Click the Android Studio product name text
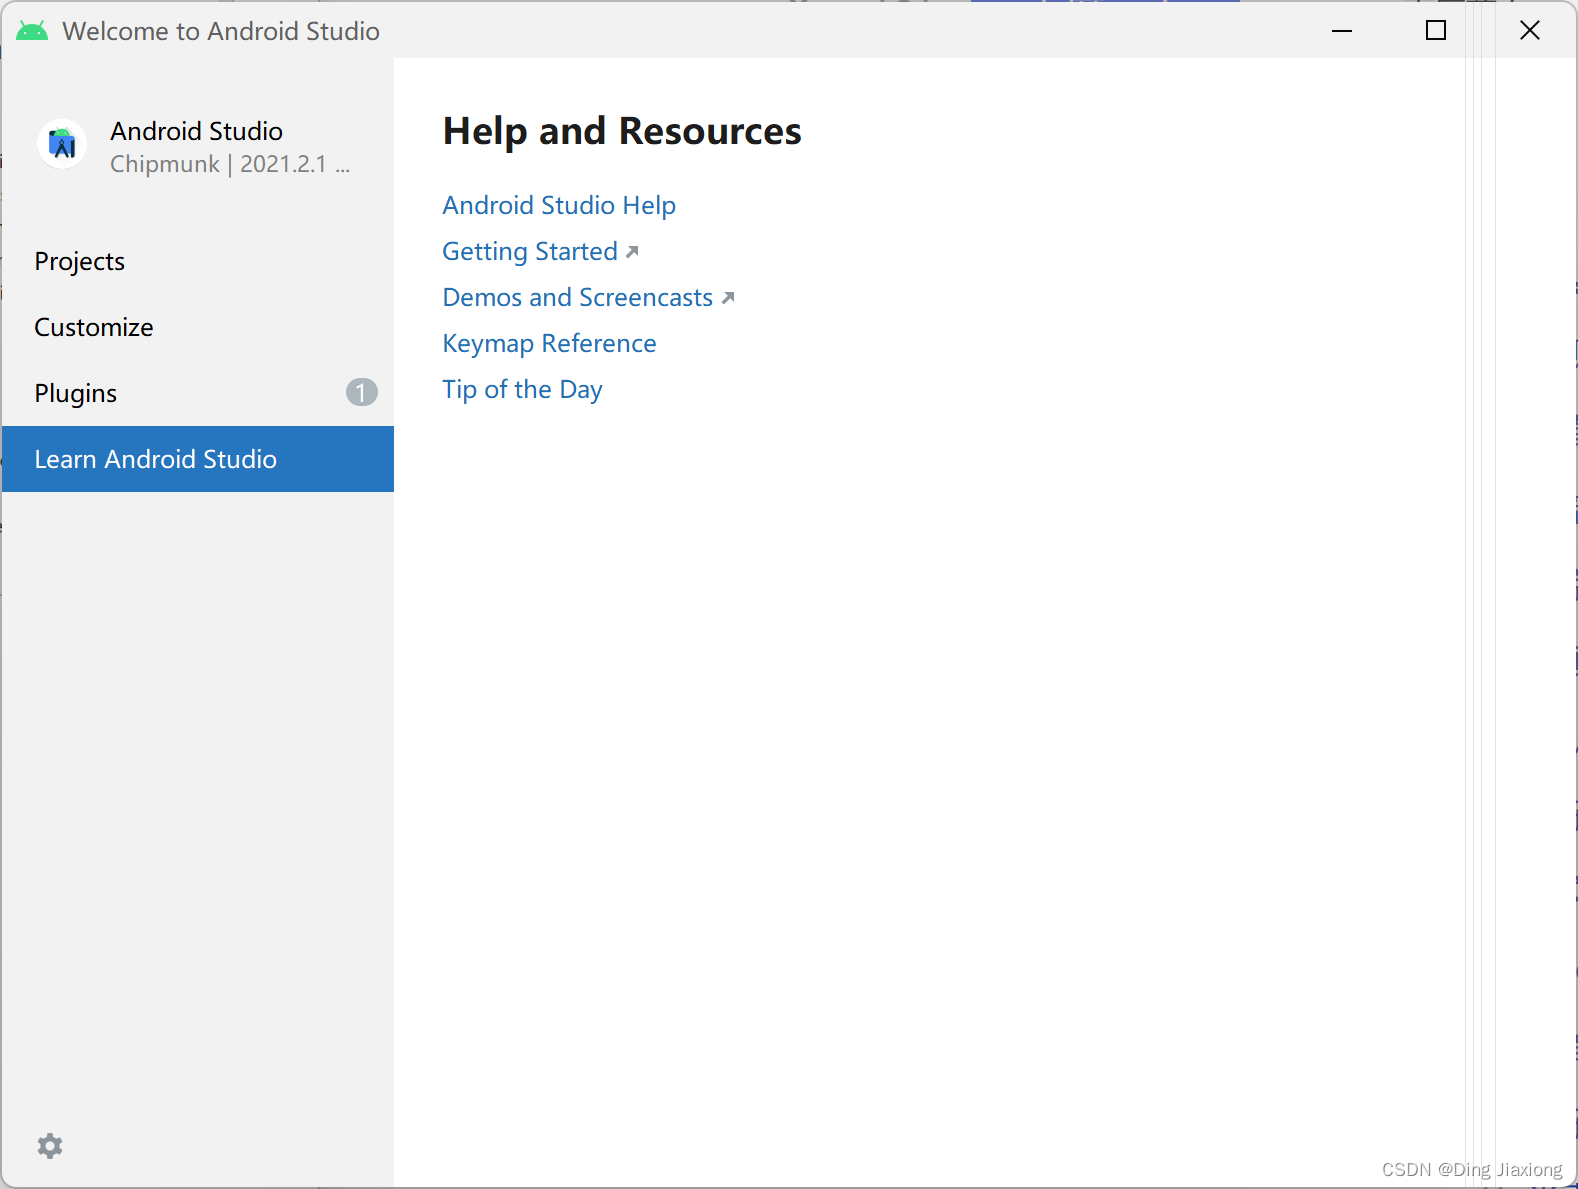 [x=196, y=131]
